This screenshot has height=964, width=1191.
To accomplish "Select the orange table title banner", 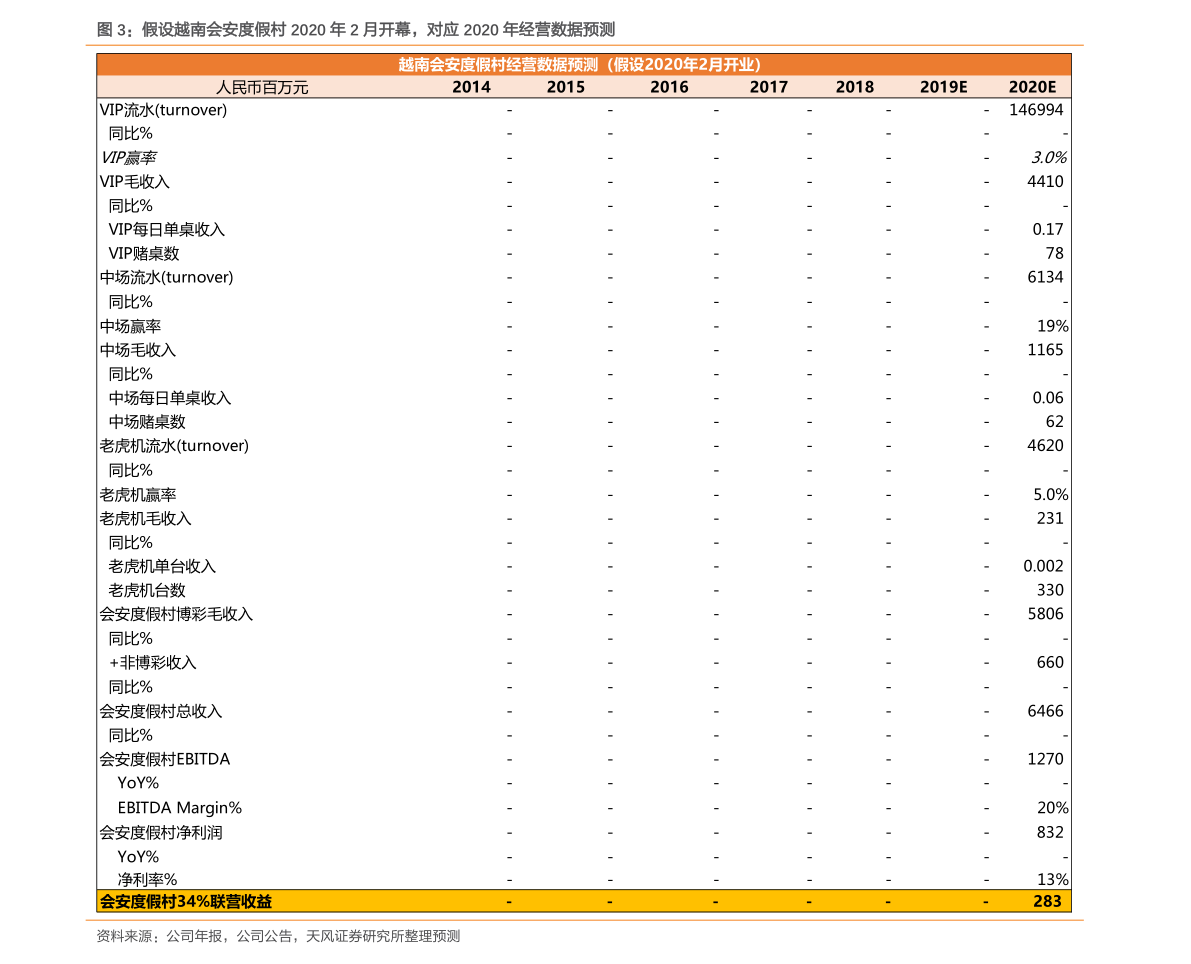I will pos(583,65).
